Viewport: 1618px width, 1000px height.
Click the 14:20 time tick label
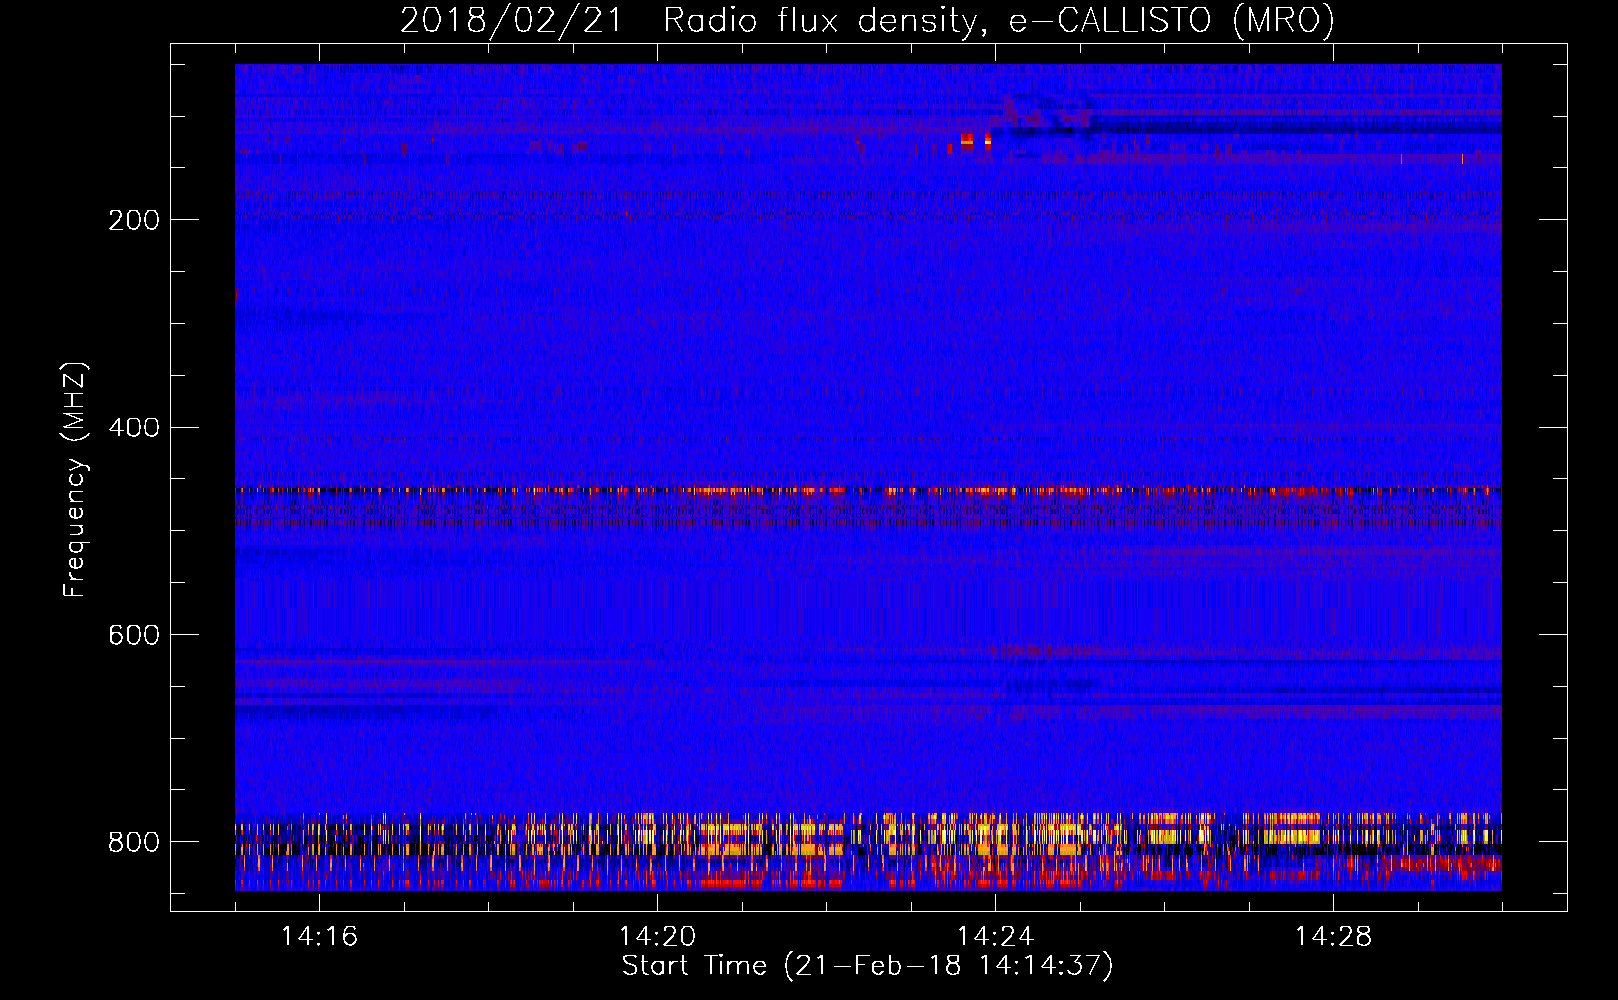(x=657, y=936)
